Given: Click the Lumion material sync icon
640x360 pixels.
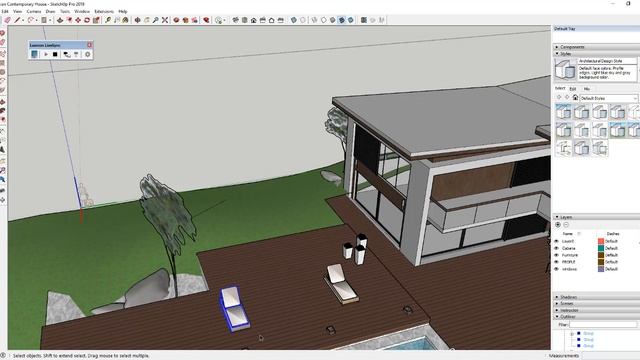Looking at the screenshot, I should (76, 54).
